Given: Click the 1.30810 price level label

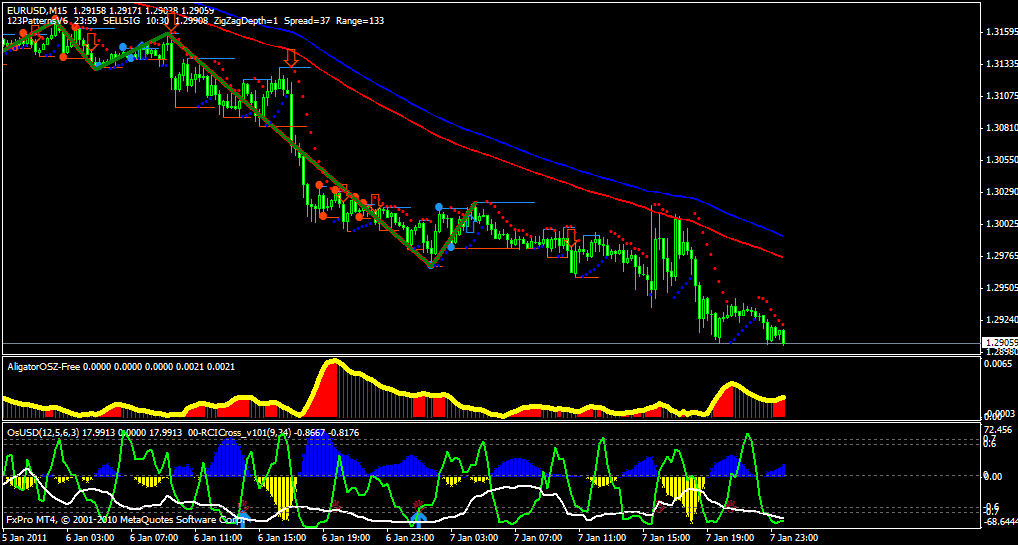Looking at the screenshot, I should click(x=1000, y=128).
